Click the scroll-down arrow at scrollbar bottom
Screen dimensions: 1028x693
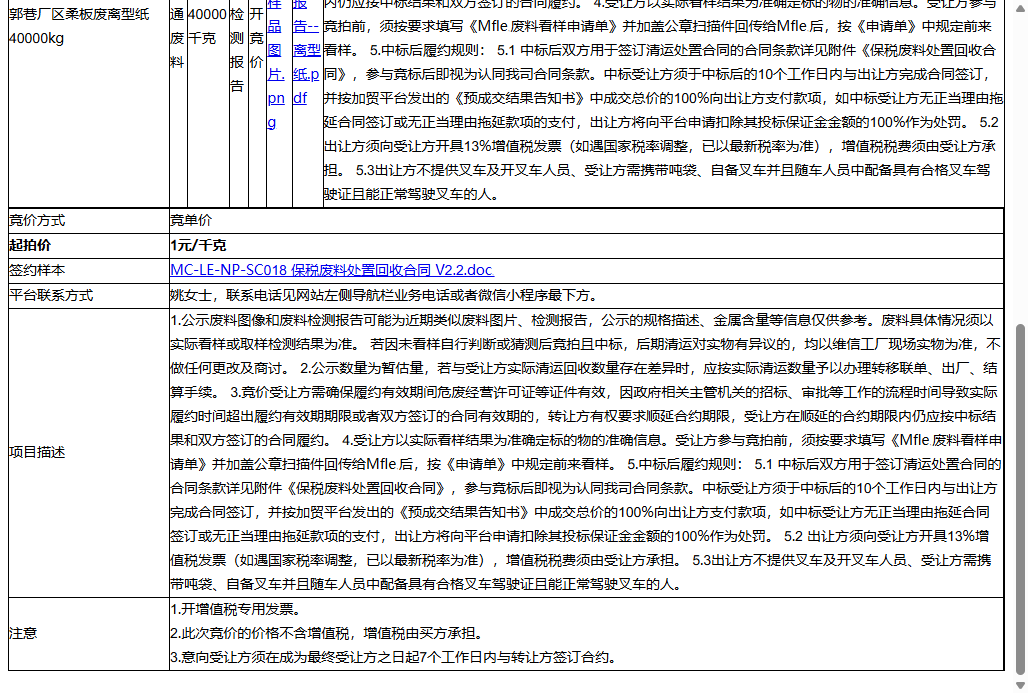1019,685
